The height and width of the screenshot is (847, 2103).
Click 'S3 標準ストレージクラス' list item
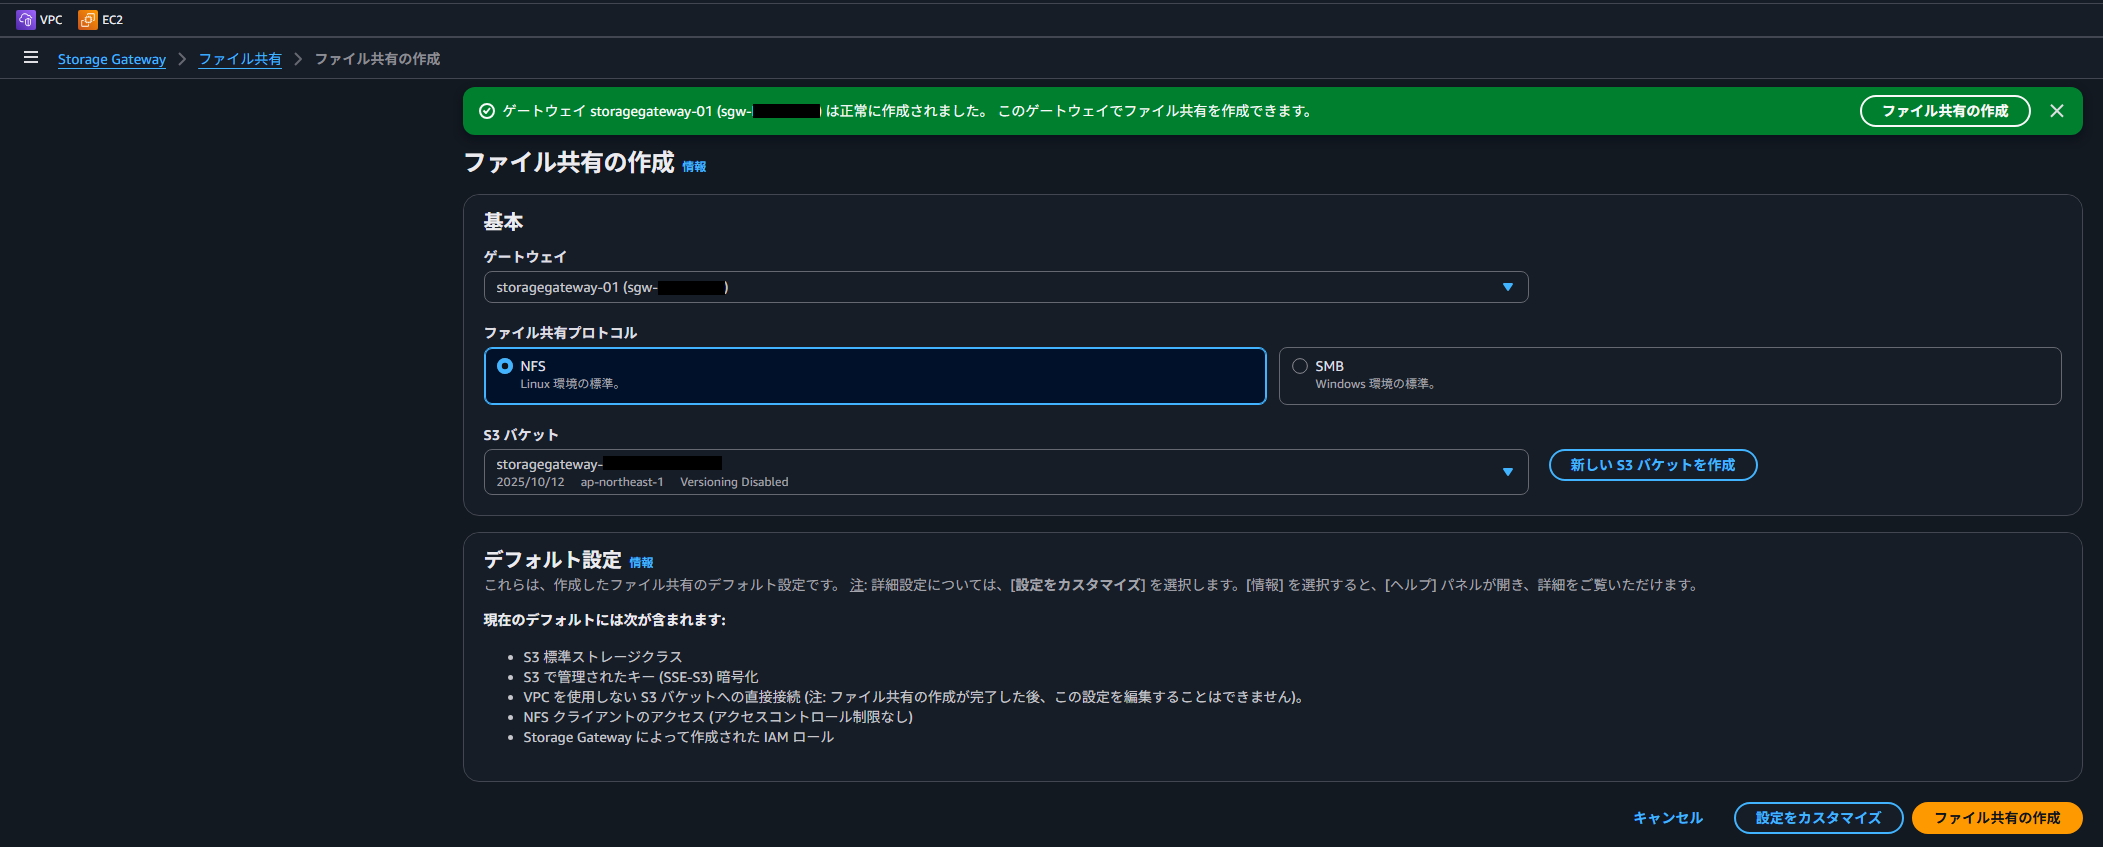(603, 657)
